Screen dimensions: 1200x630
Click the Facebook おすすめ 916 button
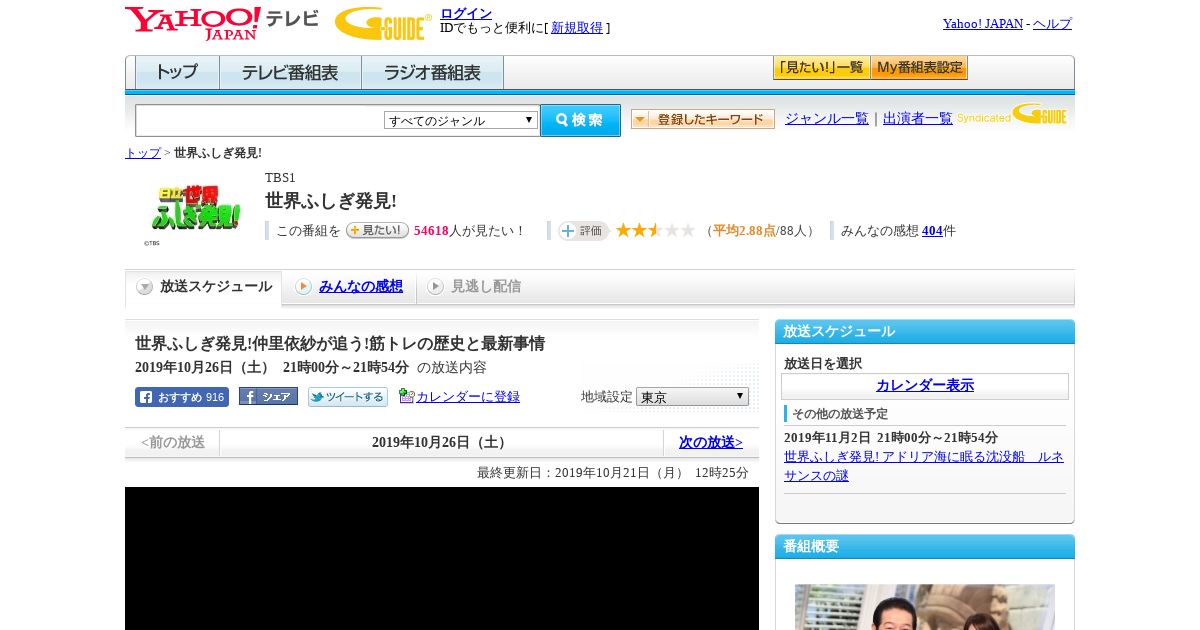click(182, 397)
